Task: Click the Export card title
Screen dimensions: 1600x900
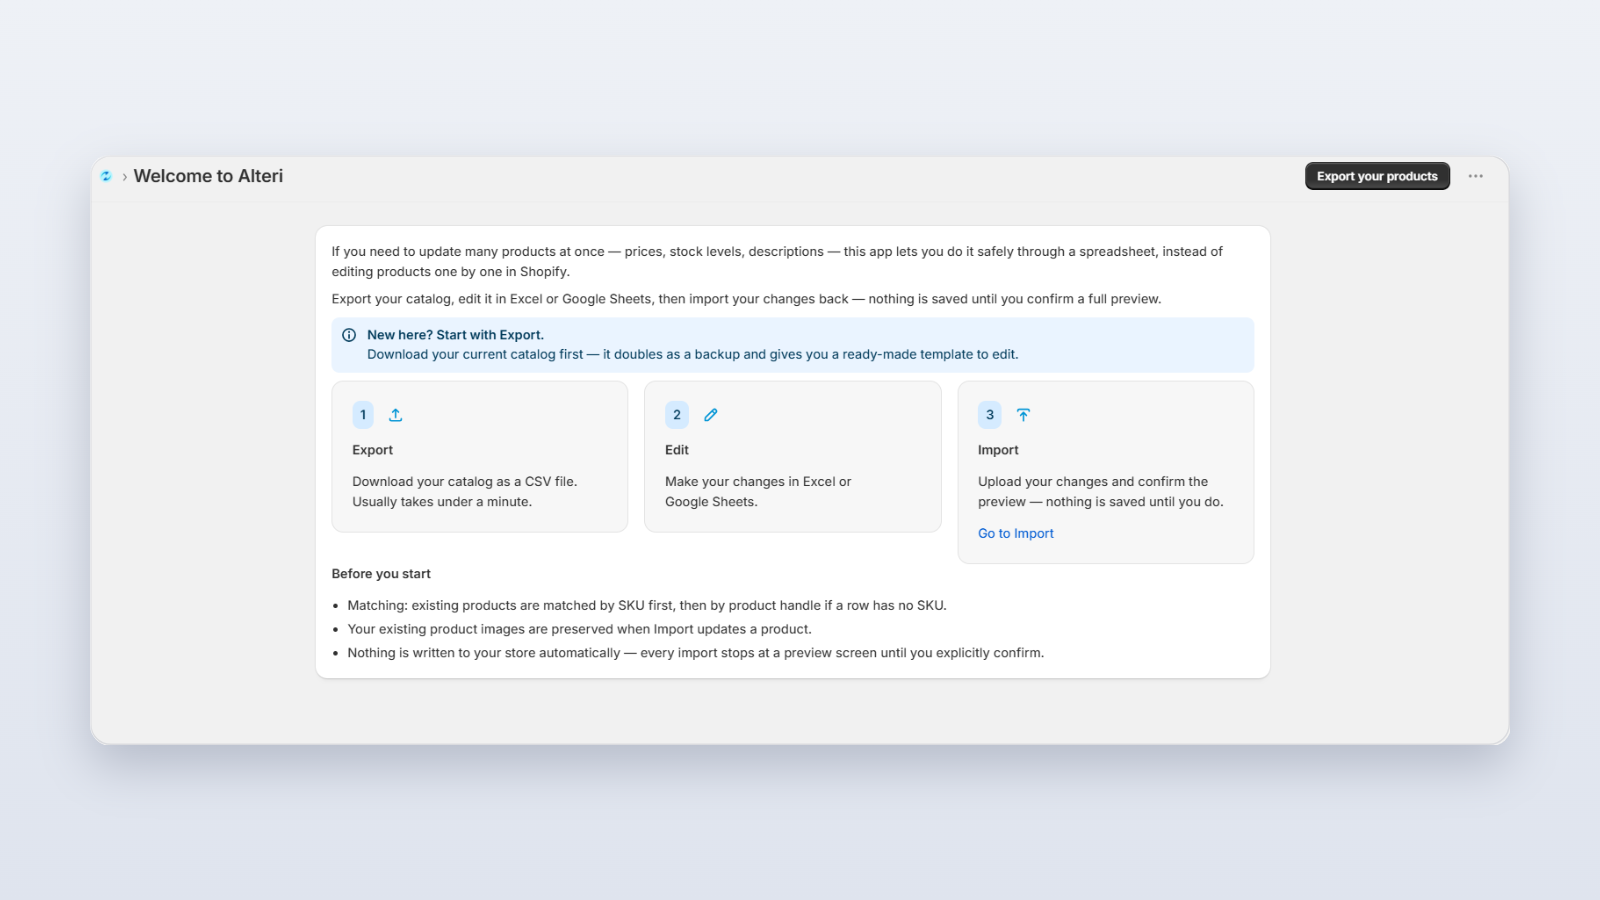Action: click(372, 450)
